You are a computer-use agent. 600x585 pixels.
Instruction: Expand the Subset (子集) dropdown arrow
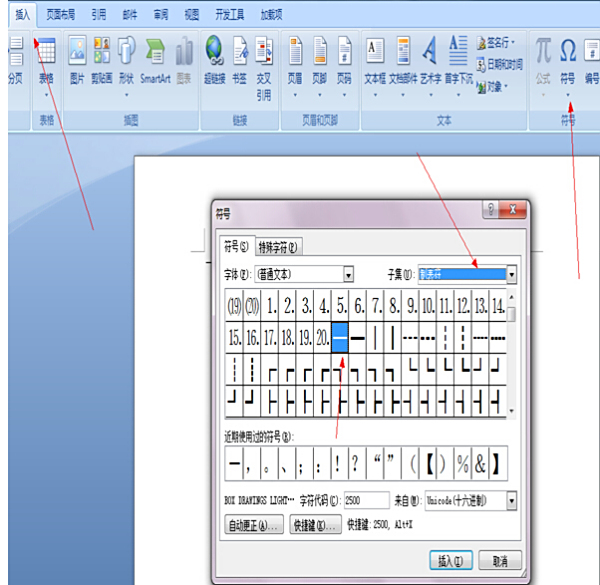pyautogui.click(x=511, y=274)
